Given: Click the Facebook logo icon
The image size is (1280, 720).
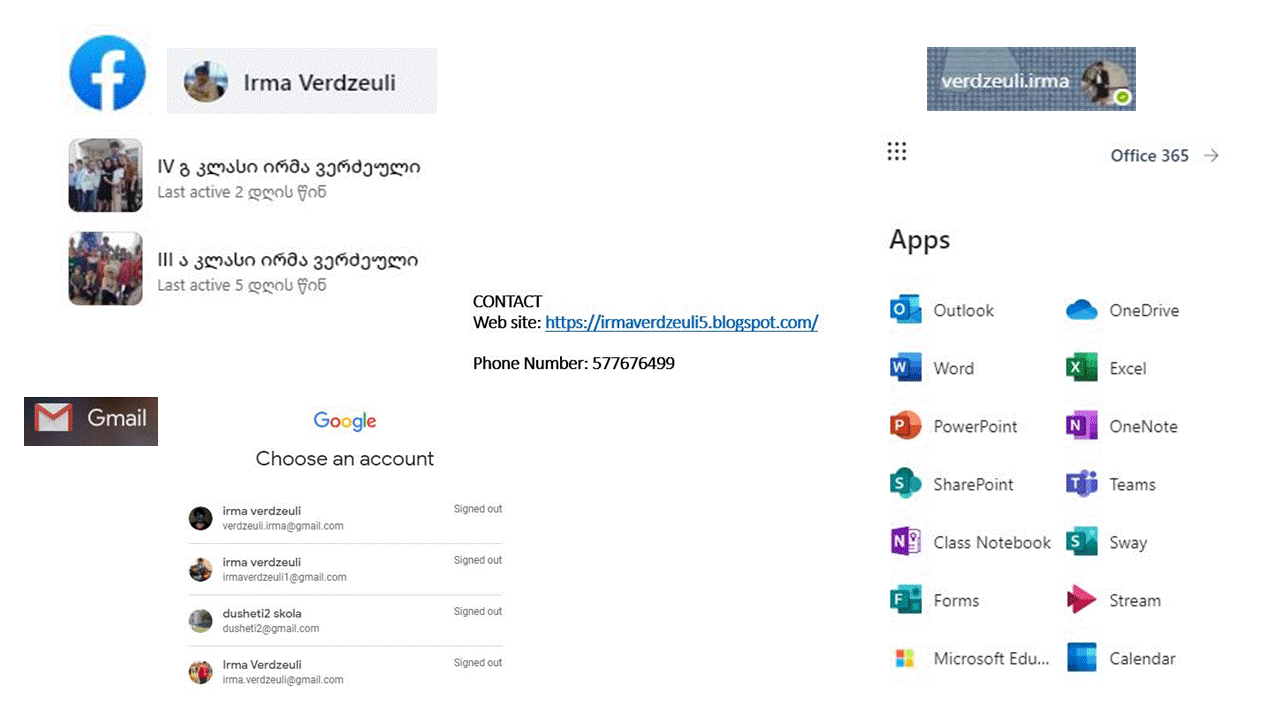Looking at the screenshot, I should 107,73.
